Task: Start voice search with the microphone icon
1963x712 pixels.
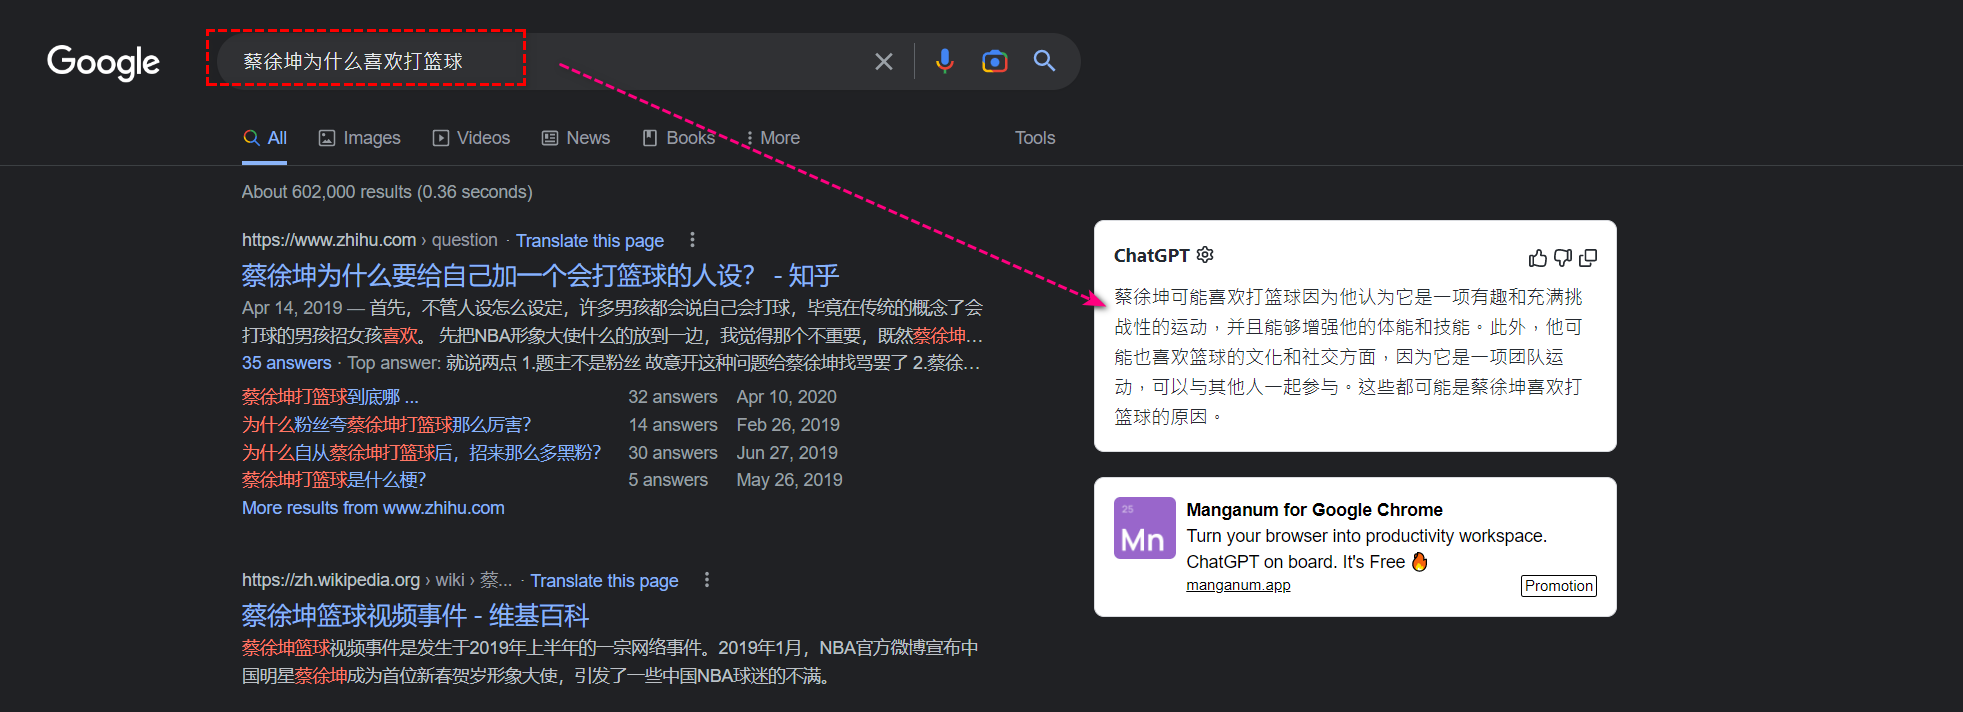Action: coord(944,62)
